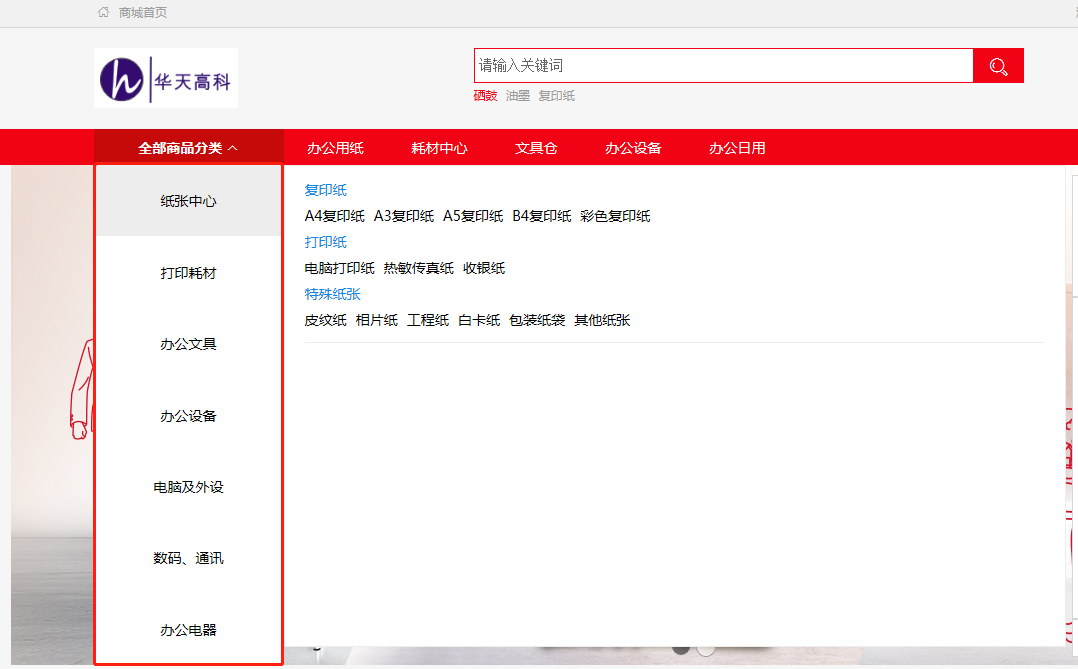Open the 办公日用 nav tab
The image size is (1078, 669).
[737, 148]
